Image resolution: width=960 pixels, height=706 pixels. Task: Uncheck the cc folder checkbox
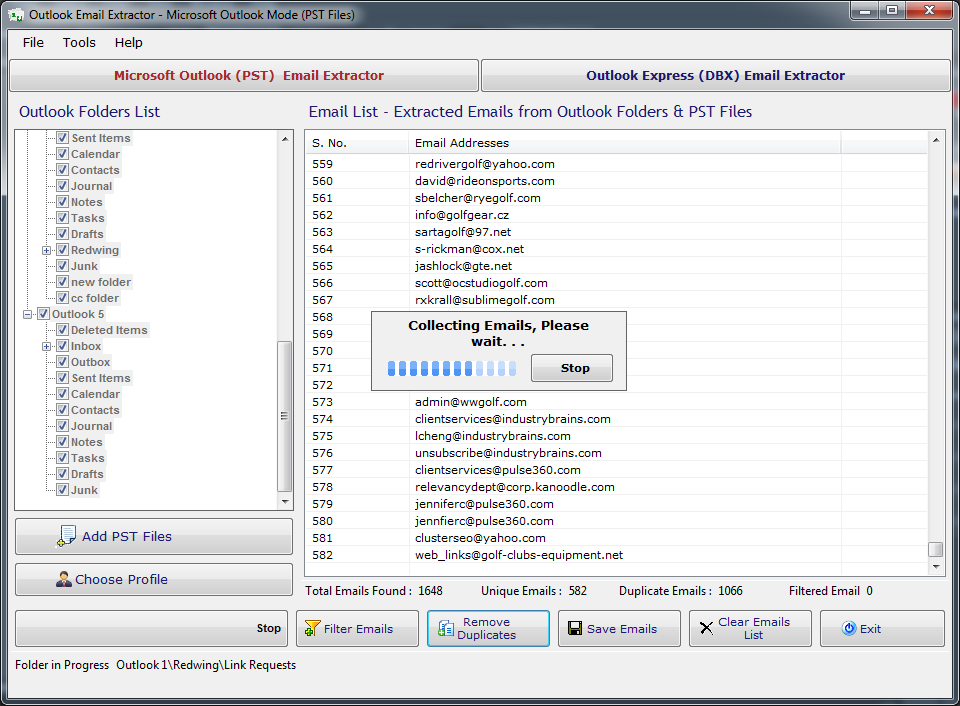(62, 298)
